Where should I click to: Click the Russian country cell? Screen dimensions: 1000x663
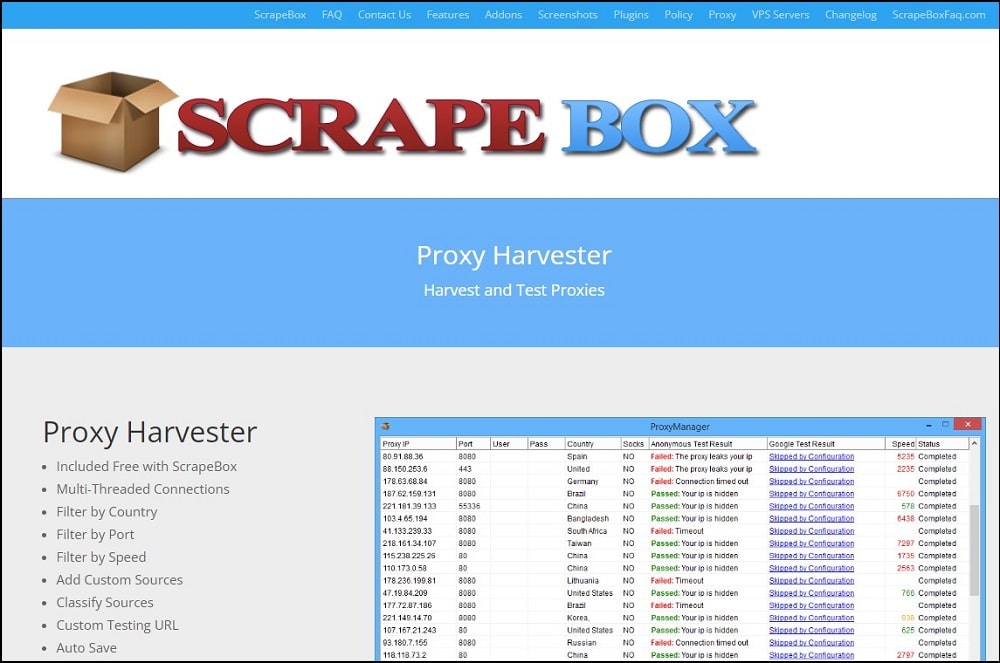581,643
